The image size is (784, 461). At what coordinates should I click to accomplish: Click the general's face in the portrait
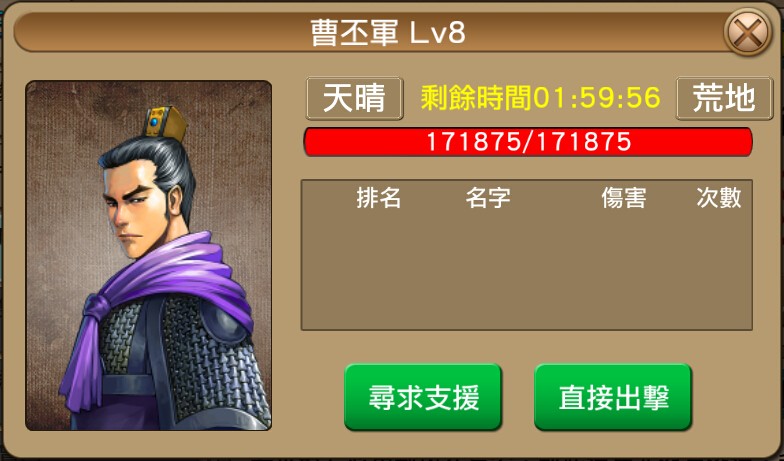[x=135, y=210]
